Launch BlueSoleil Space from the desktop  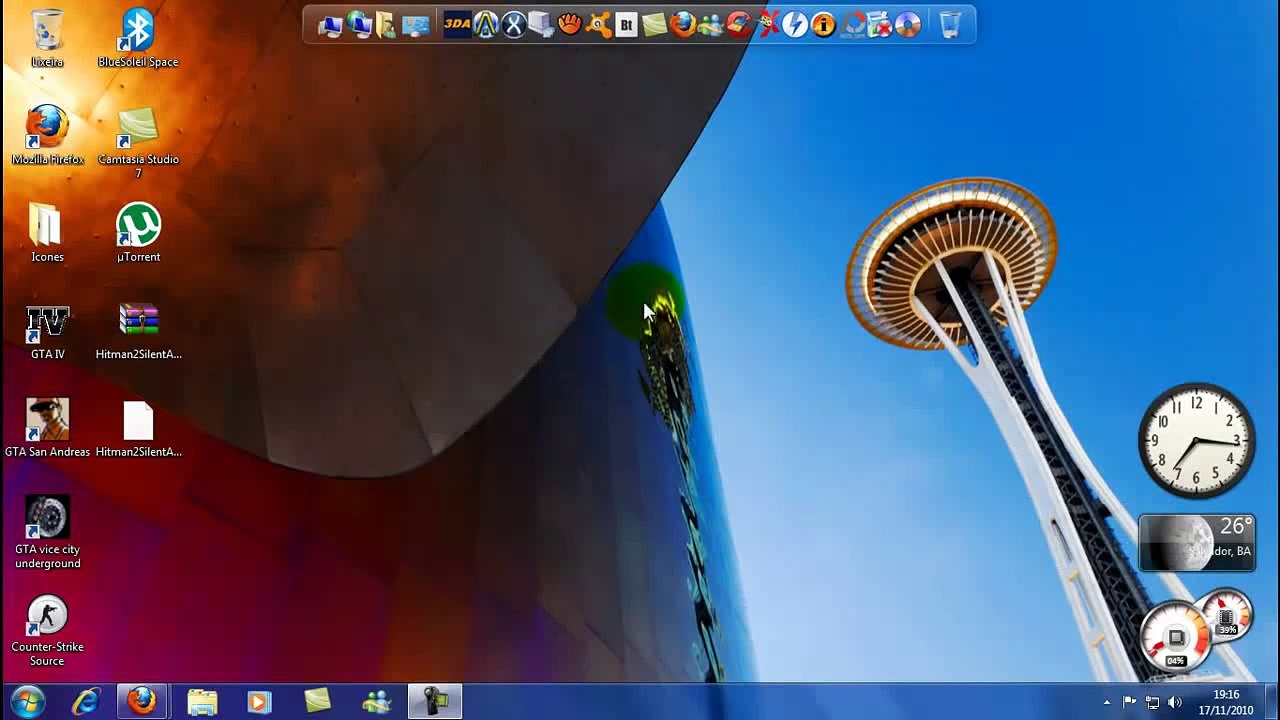(x=138, y=38)
